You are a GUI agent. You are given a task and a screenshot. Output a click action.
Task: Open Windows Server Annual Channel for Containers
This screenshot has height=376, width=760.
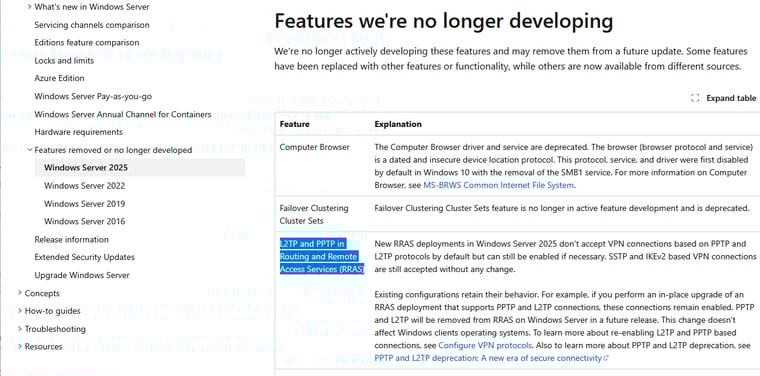(x=123, y=114)
